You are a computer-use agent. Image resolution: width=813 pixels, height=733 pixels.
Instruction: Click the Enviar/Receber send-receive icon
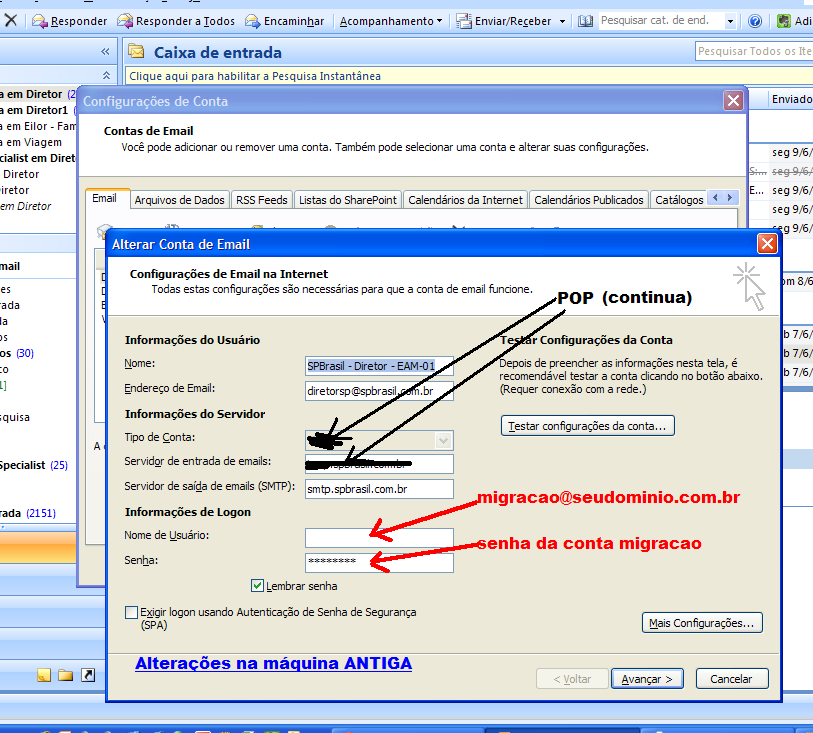[465, 21]
